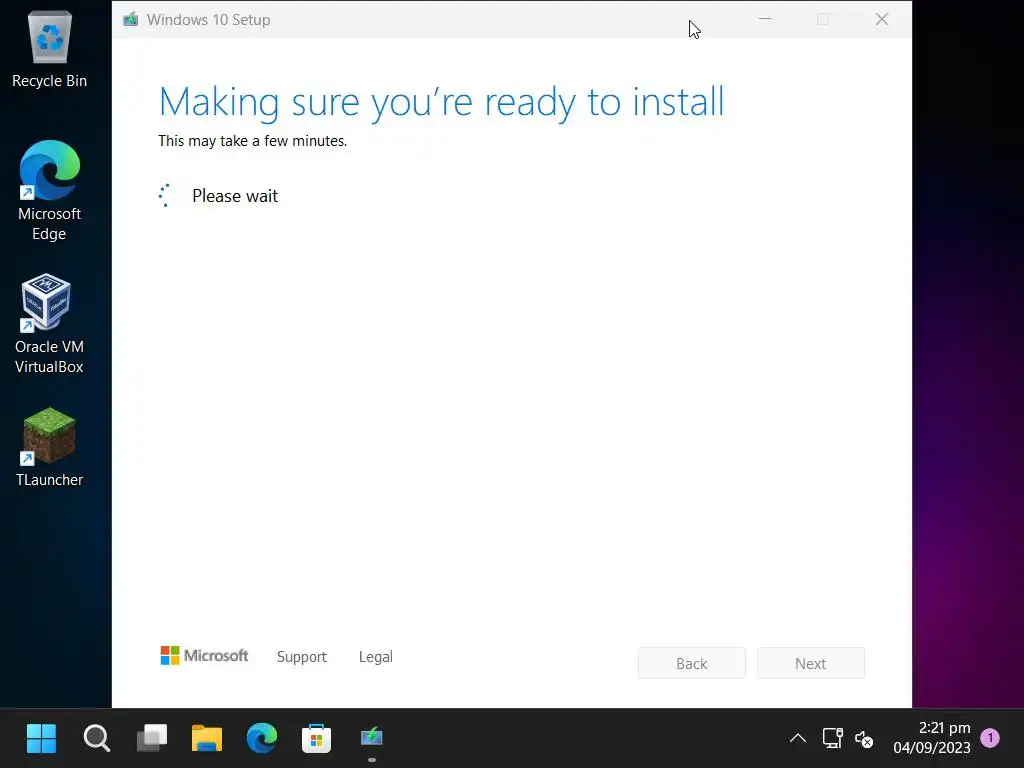
Task: Click the Back button
Action: [692, 664]
